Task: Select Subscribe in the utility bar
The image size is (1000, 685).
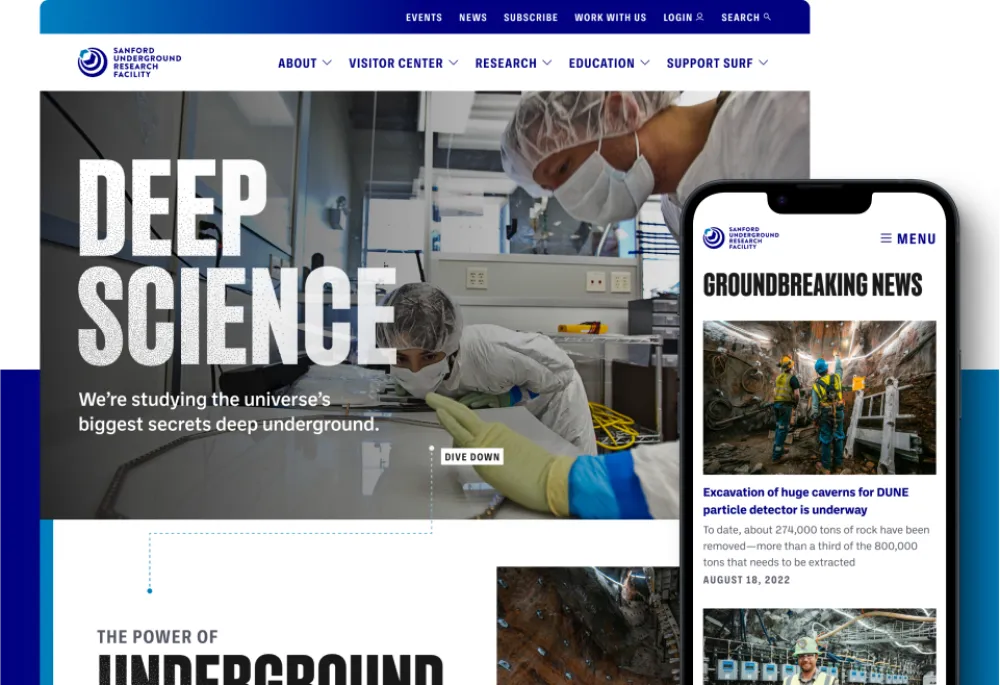Action: (531, 17)
